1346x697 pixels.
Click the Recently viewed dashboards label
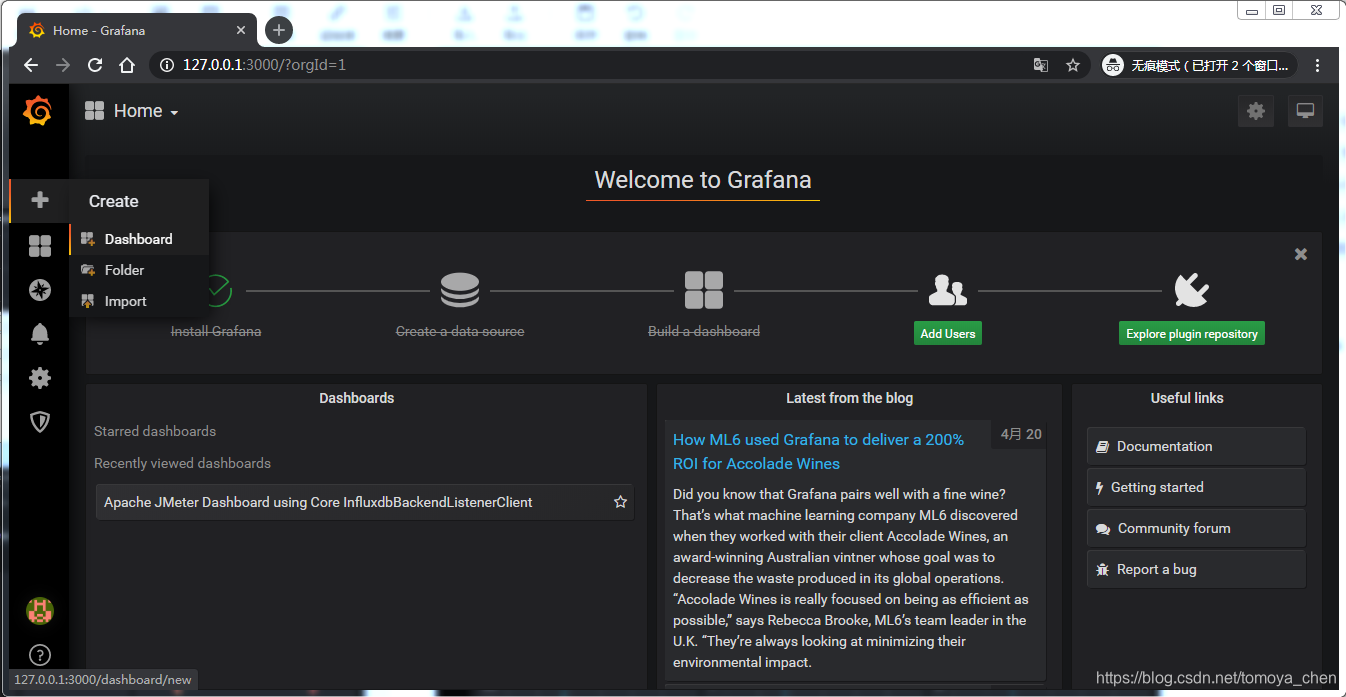click(182, 463)
